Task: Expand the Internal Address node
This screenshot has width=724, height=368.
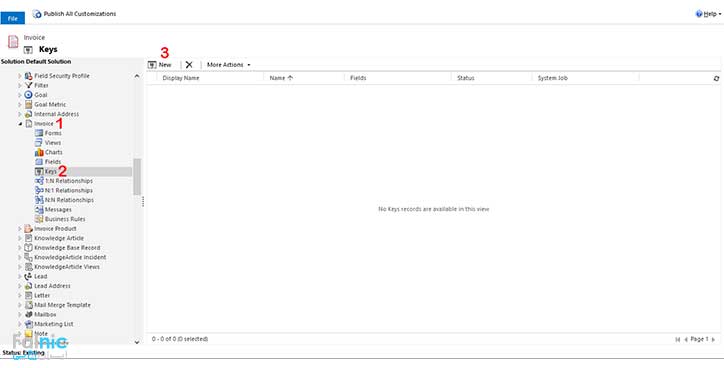Action: [x=20, y=114]
